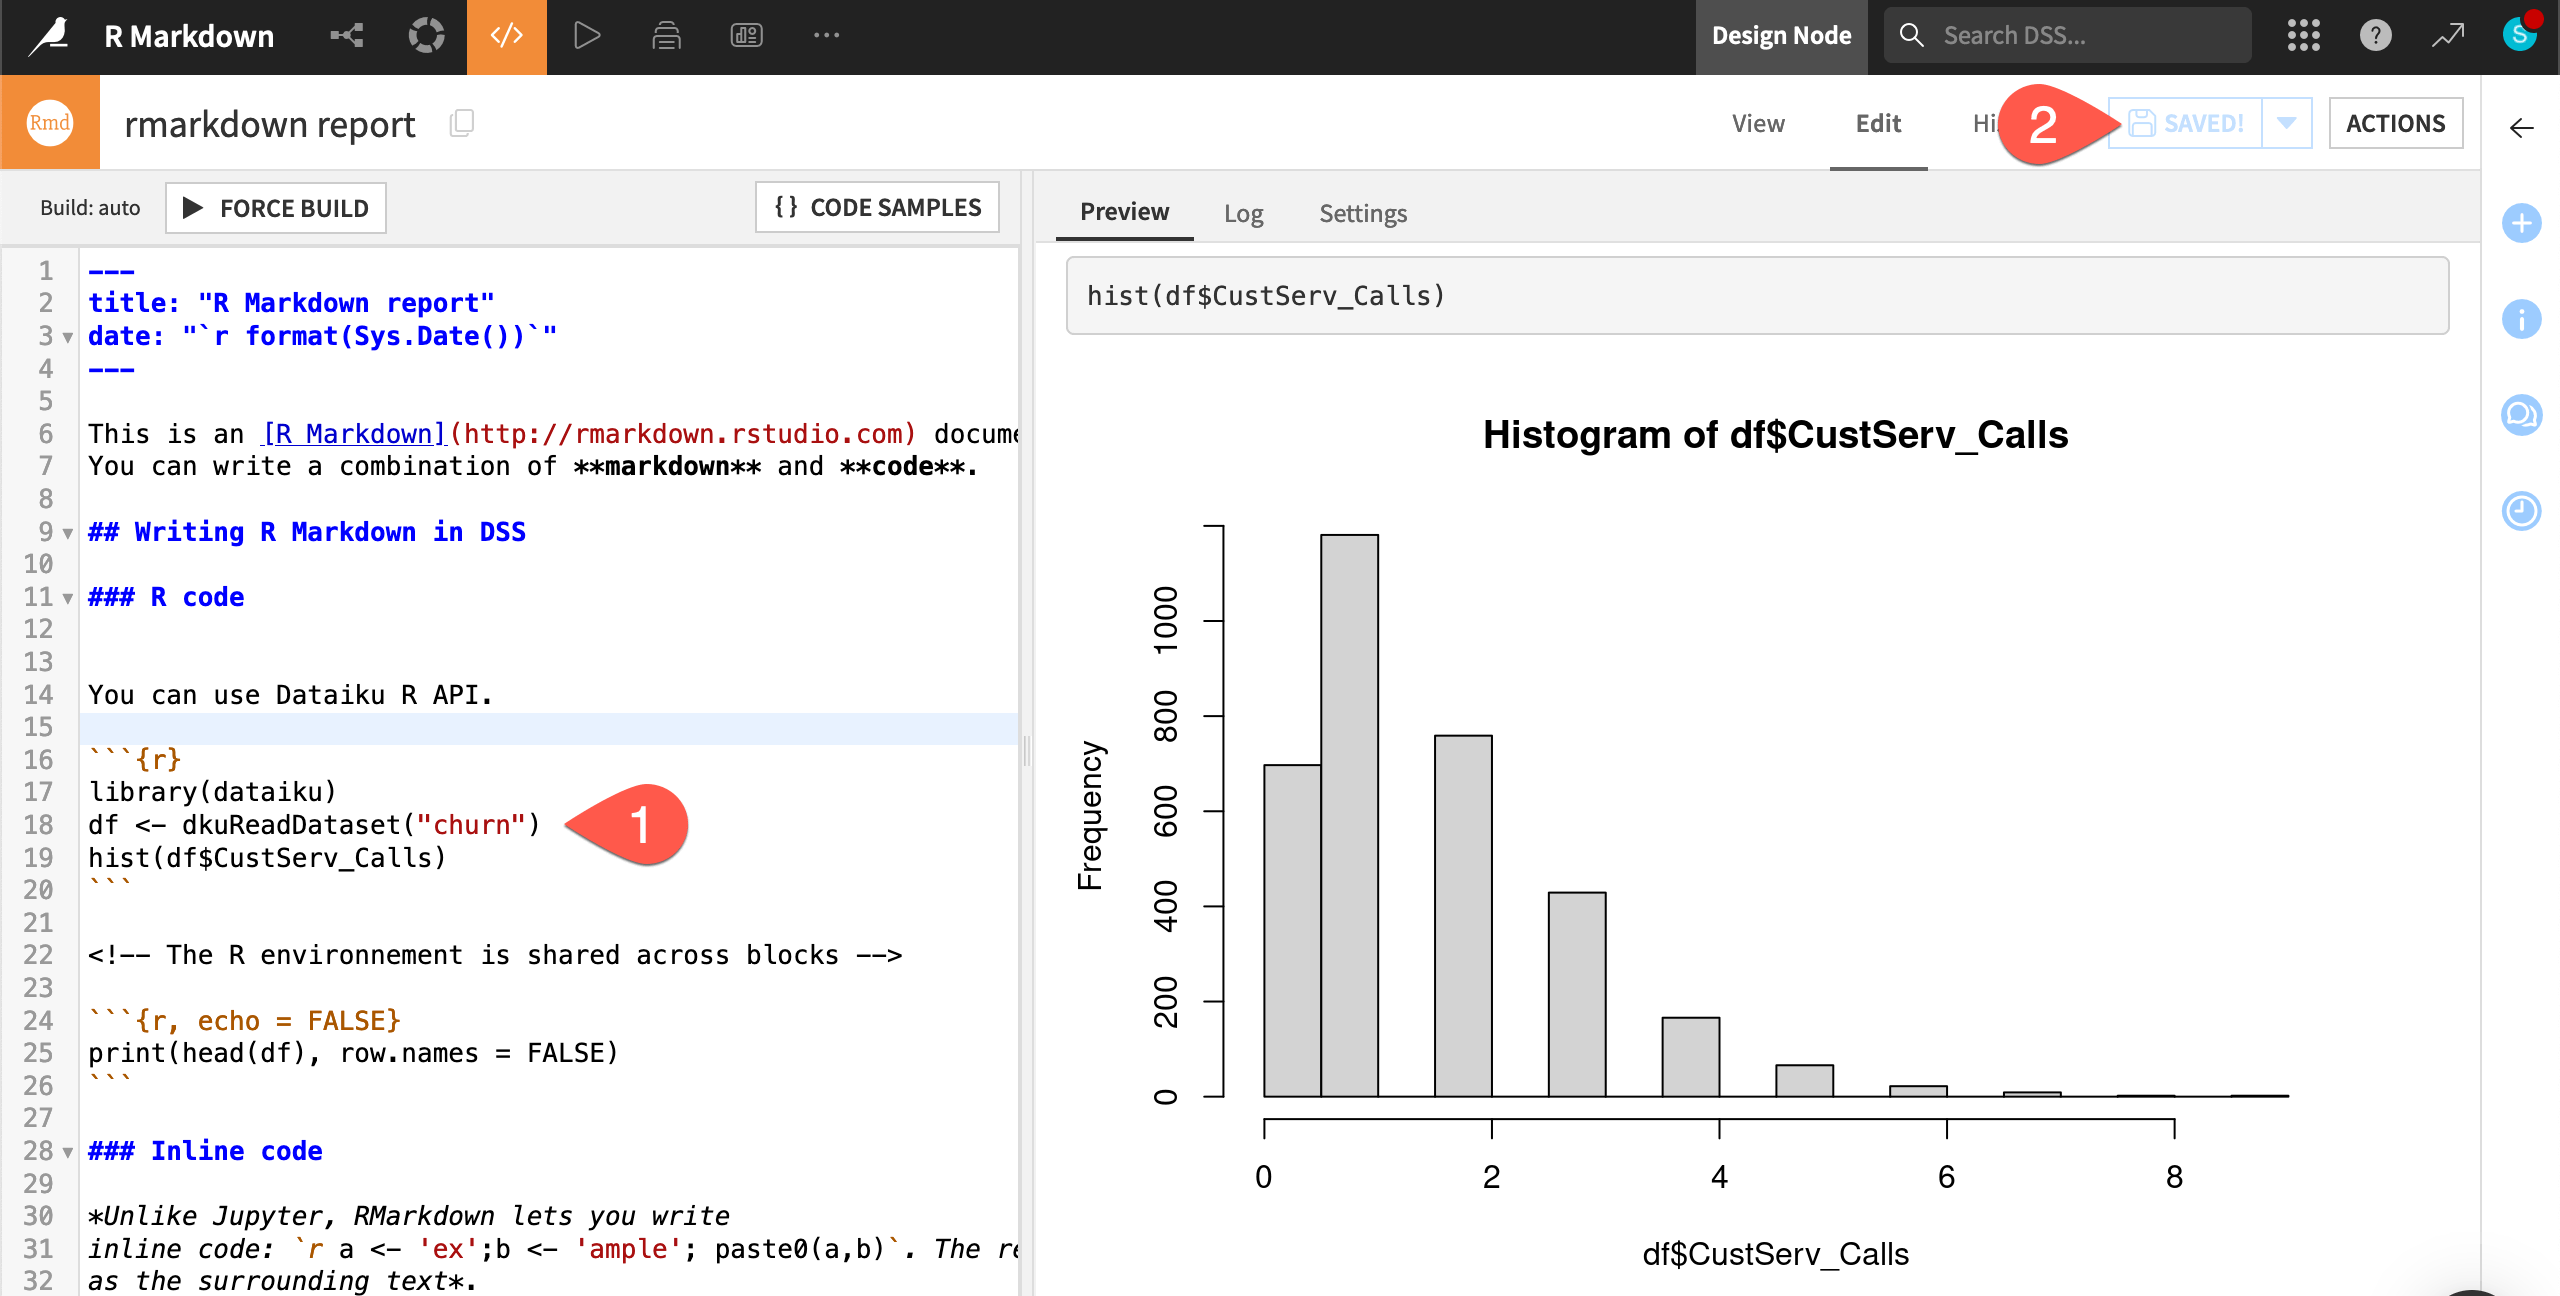Open the help question mark icon

pos(2377,35)
